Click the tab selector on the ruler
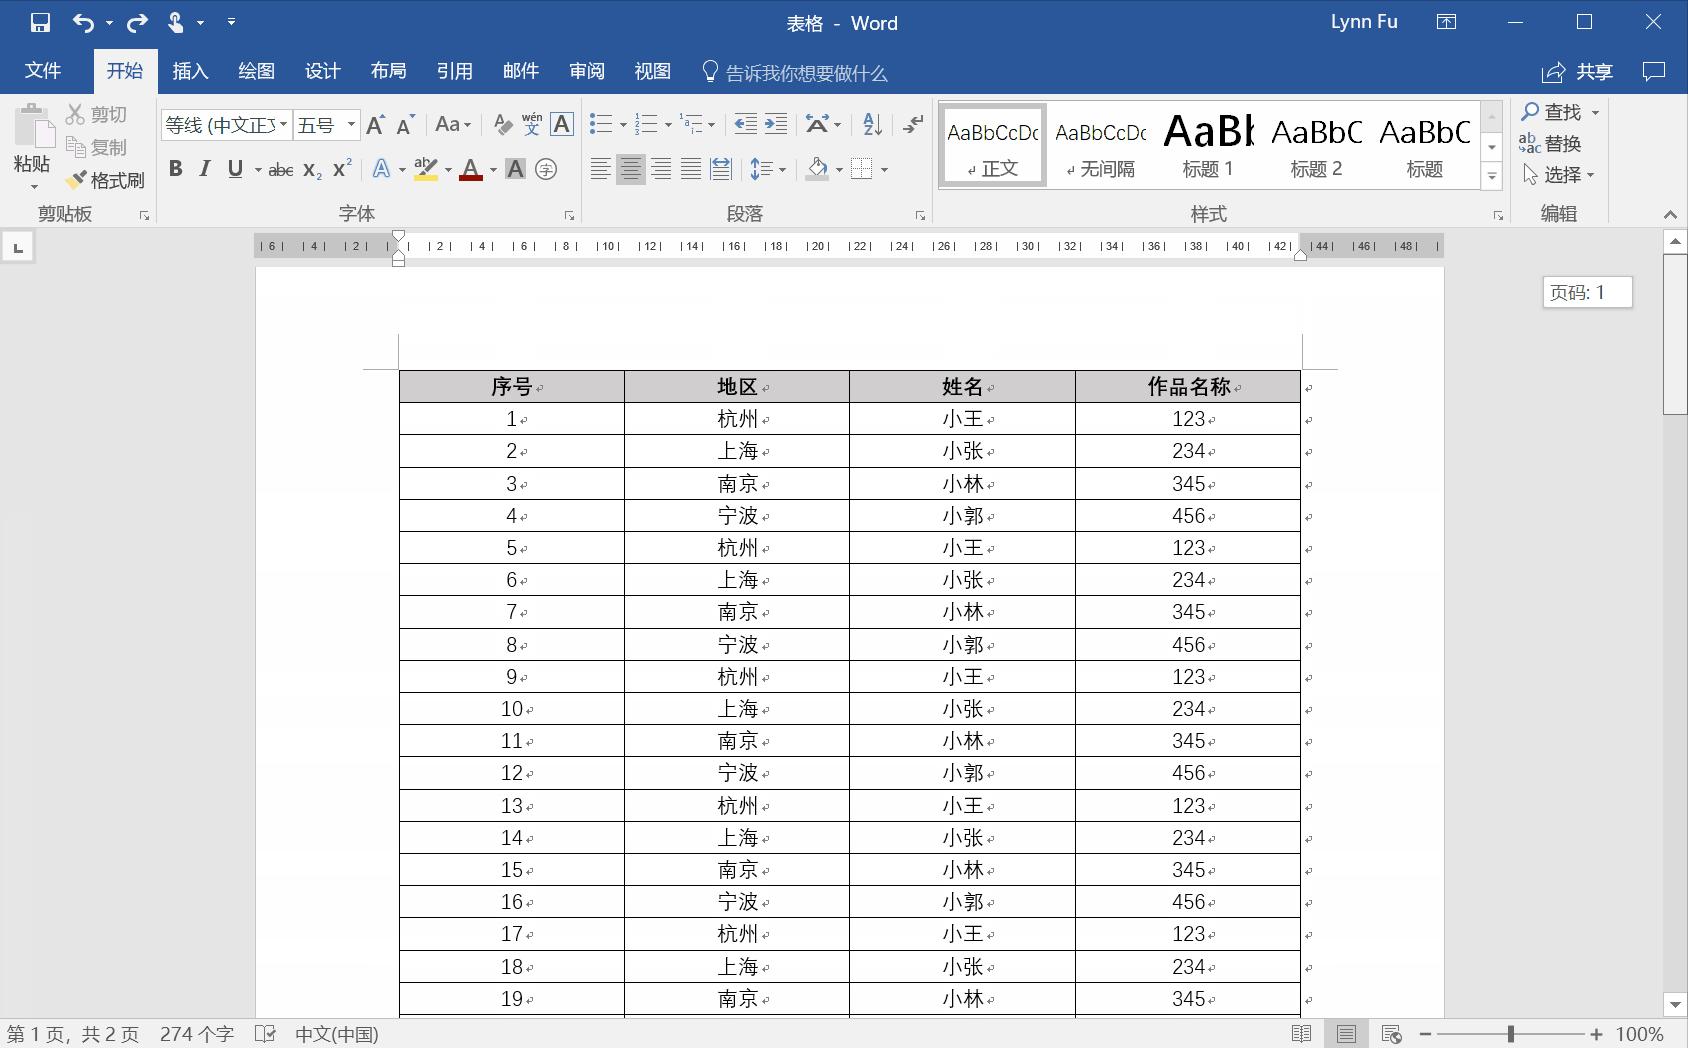The width and height of the screenshot is (1688, 1048). tap(18, 247)
